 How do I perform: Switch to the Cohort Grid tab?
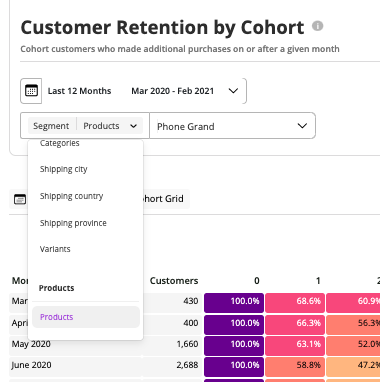163,199
